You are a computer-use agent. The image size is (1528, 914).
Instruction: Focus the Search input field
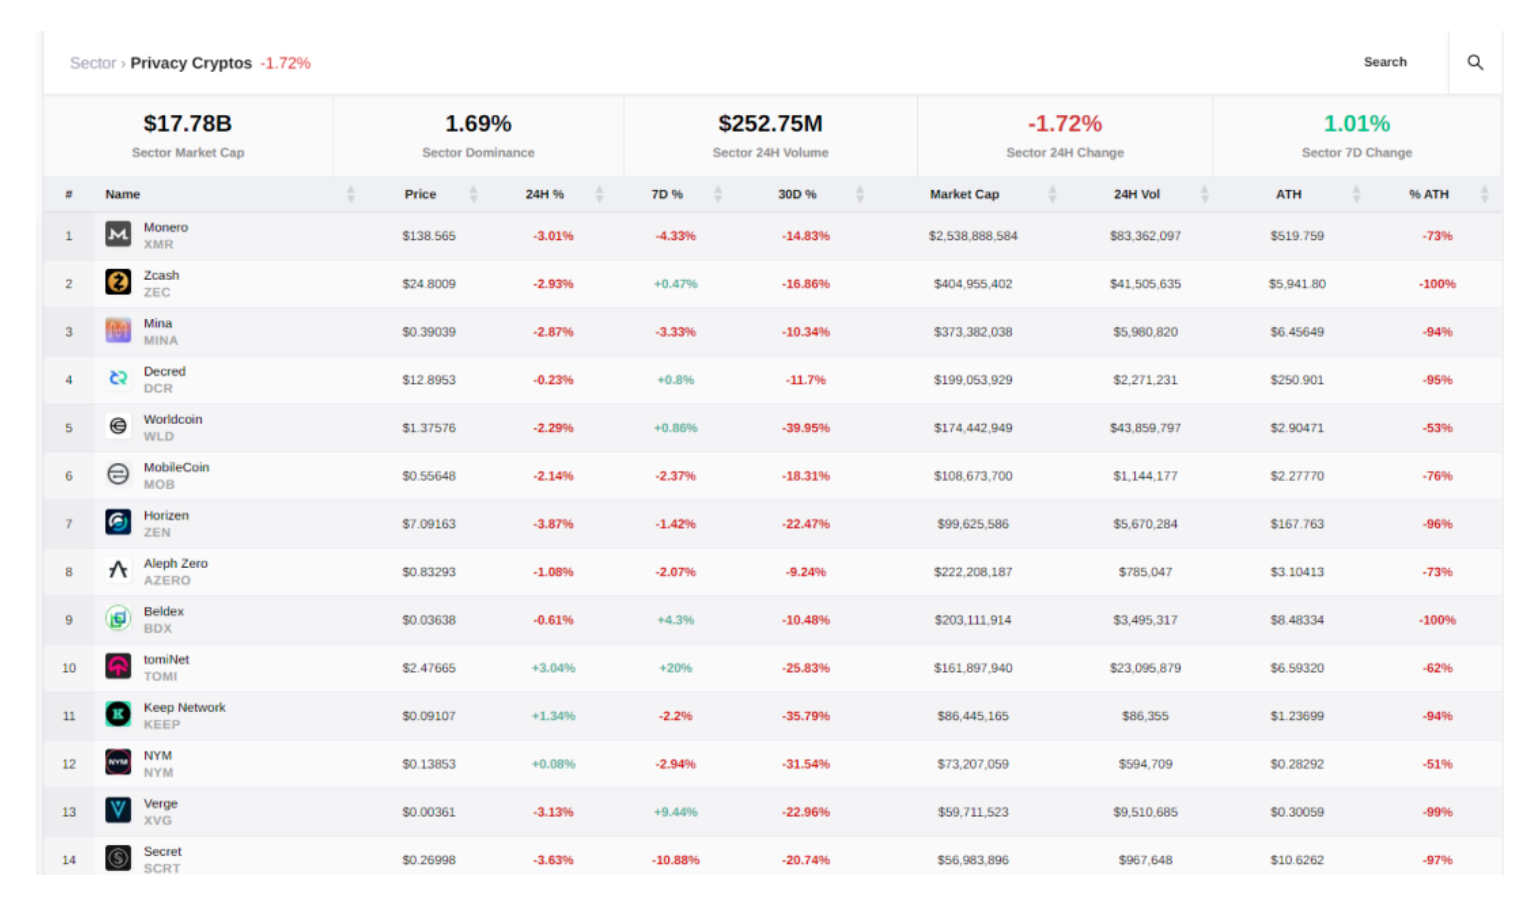tap(1385, 62)
